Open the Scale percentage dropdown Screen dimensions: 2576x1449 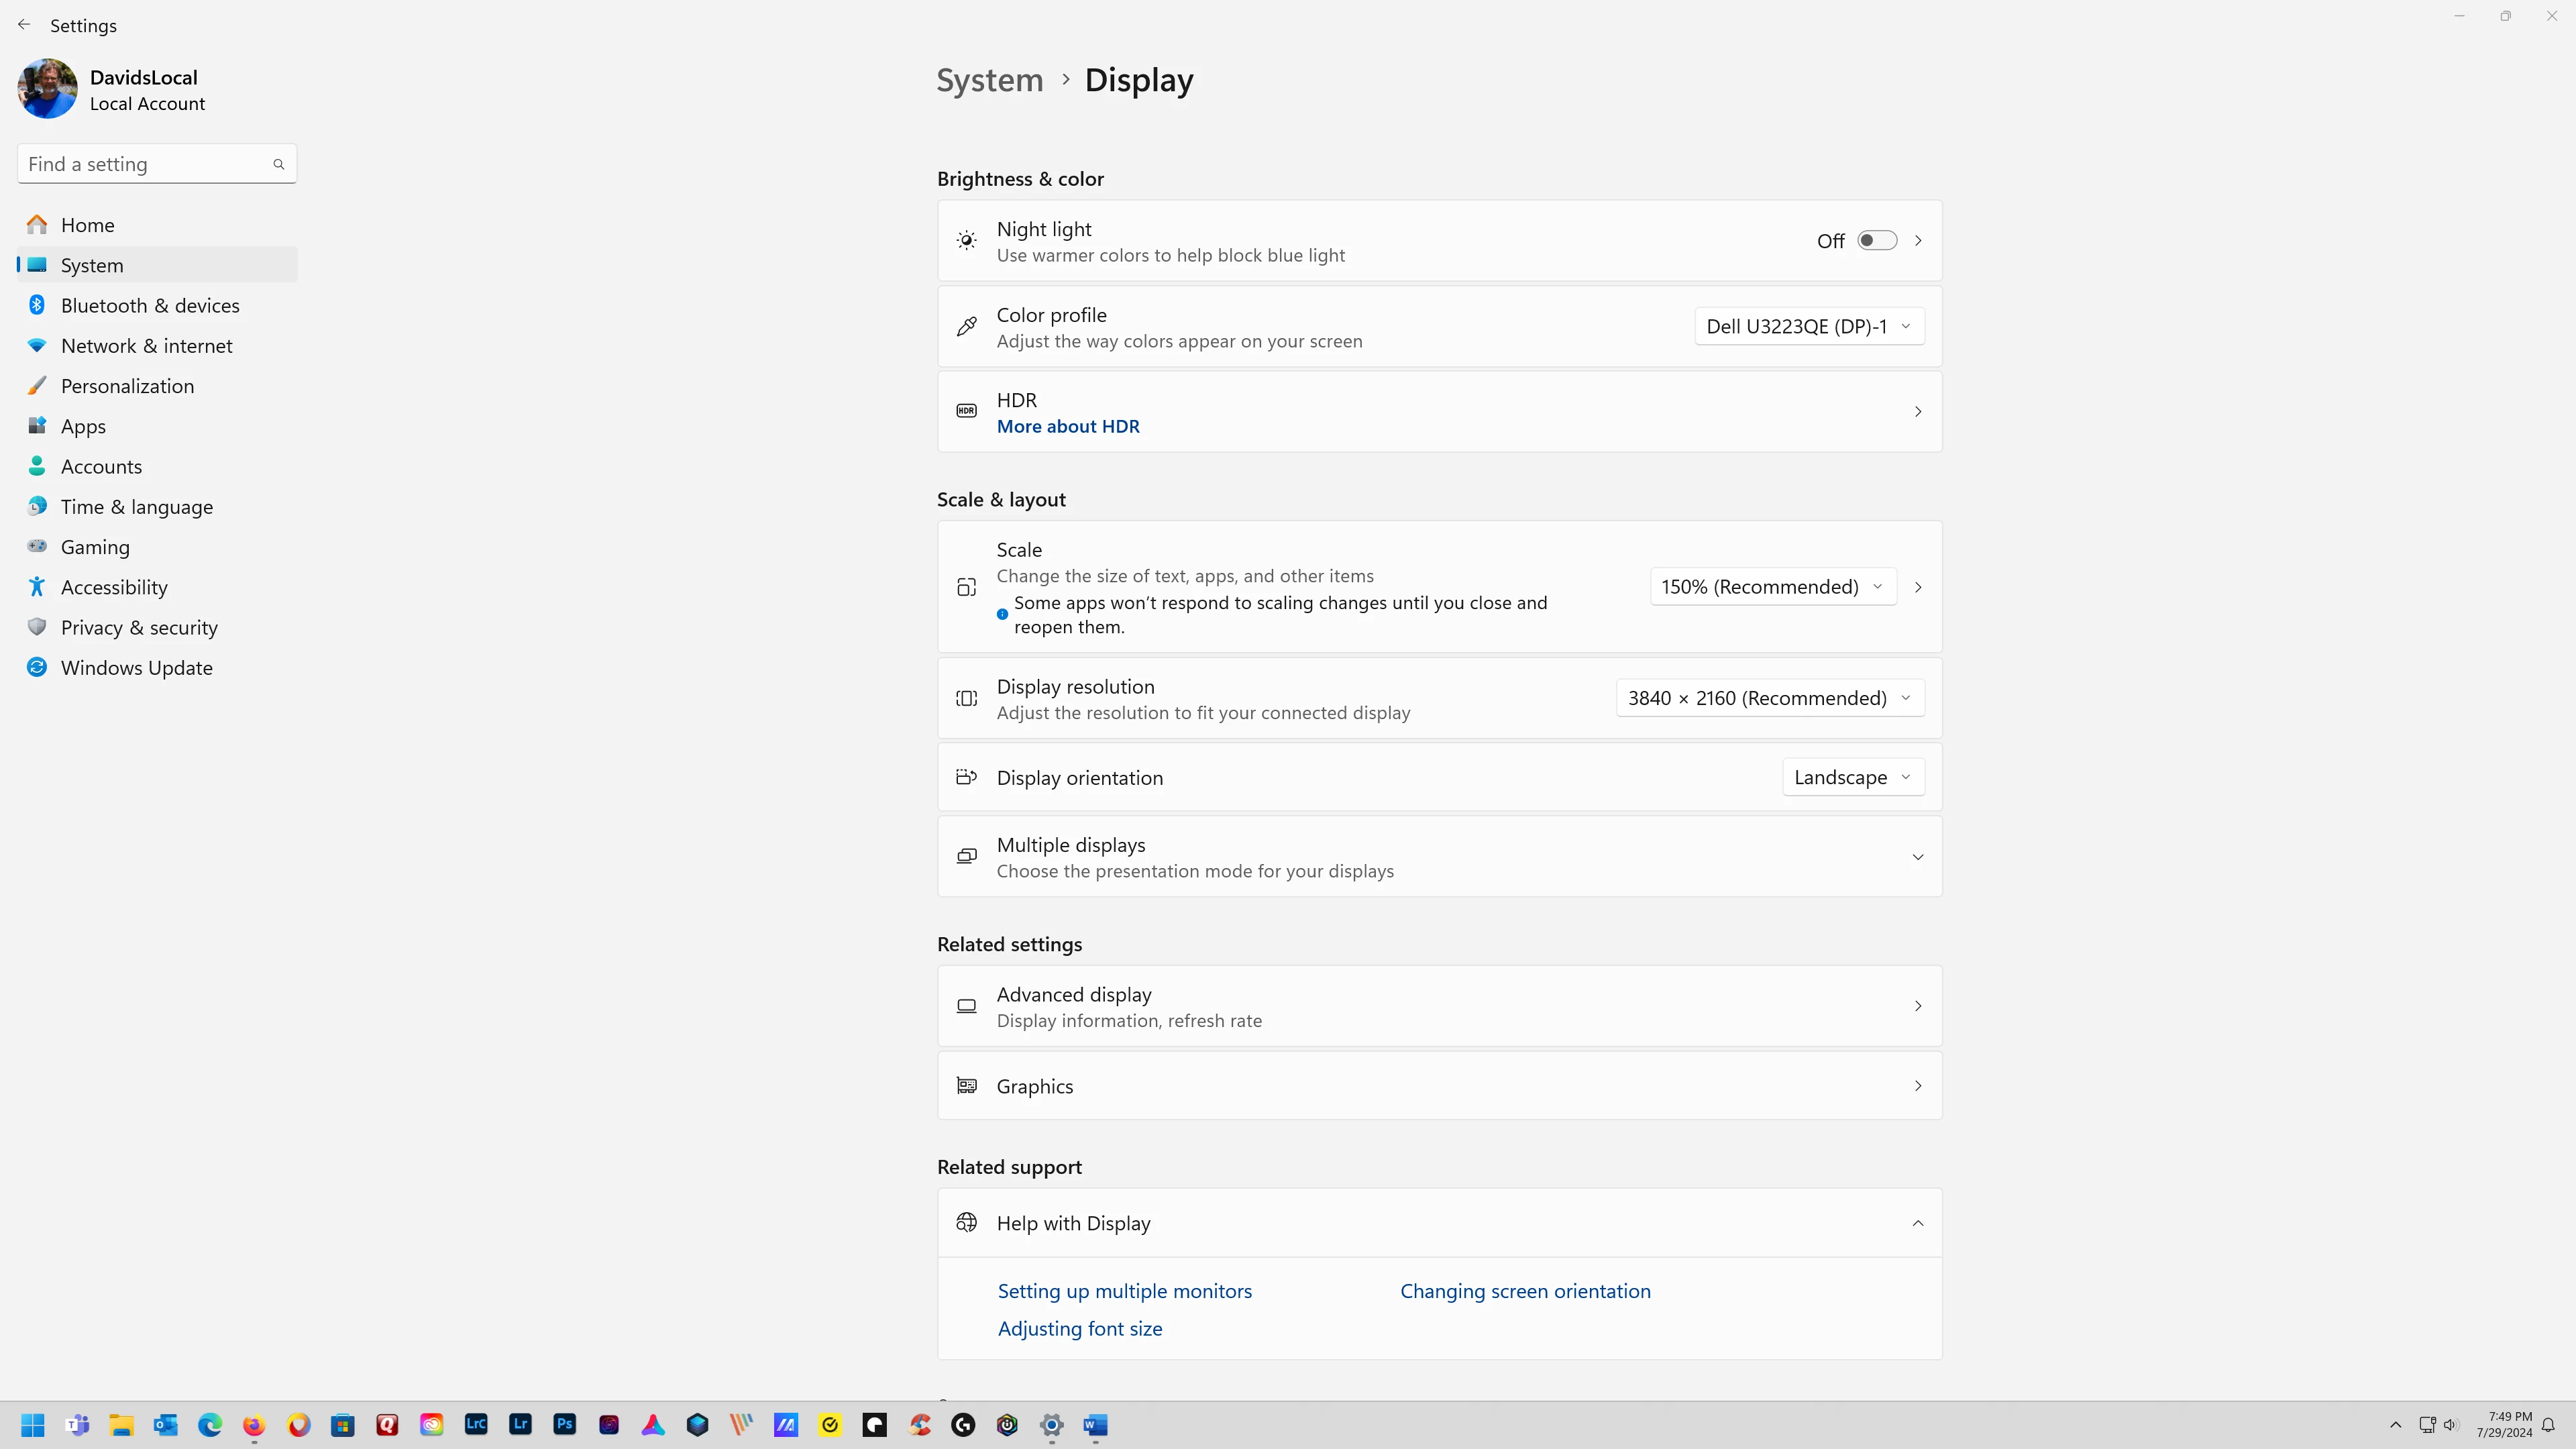pyautogui.click(x=1772, y=587)
